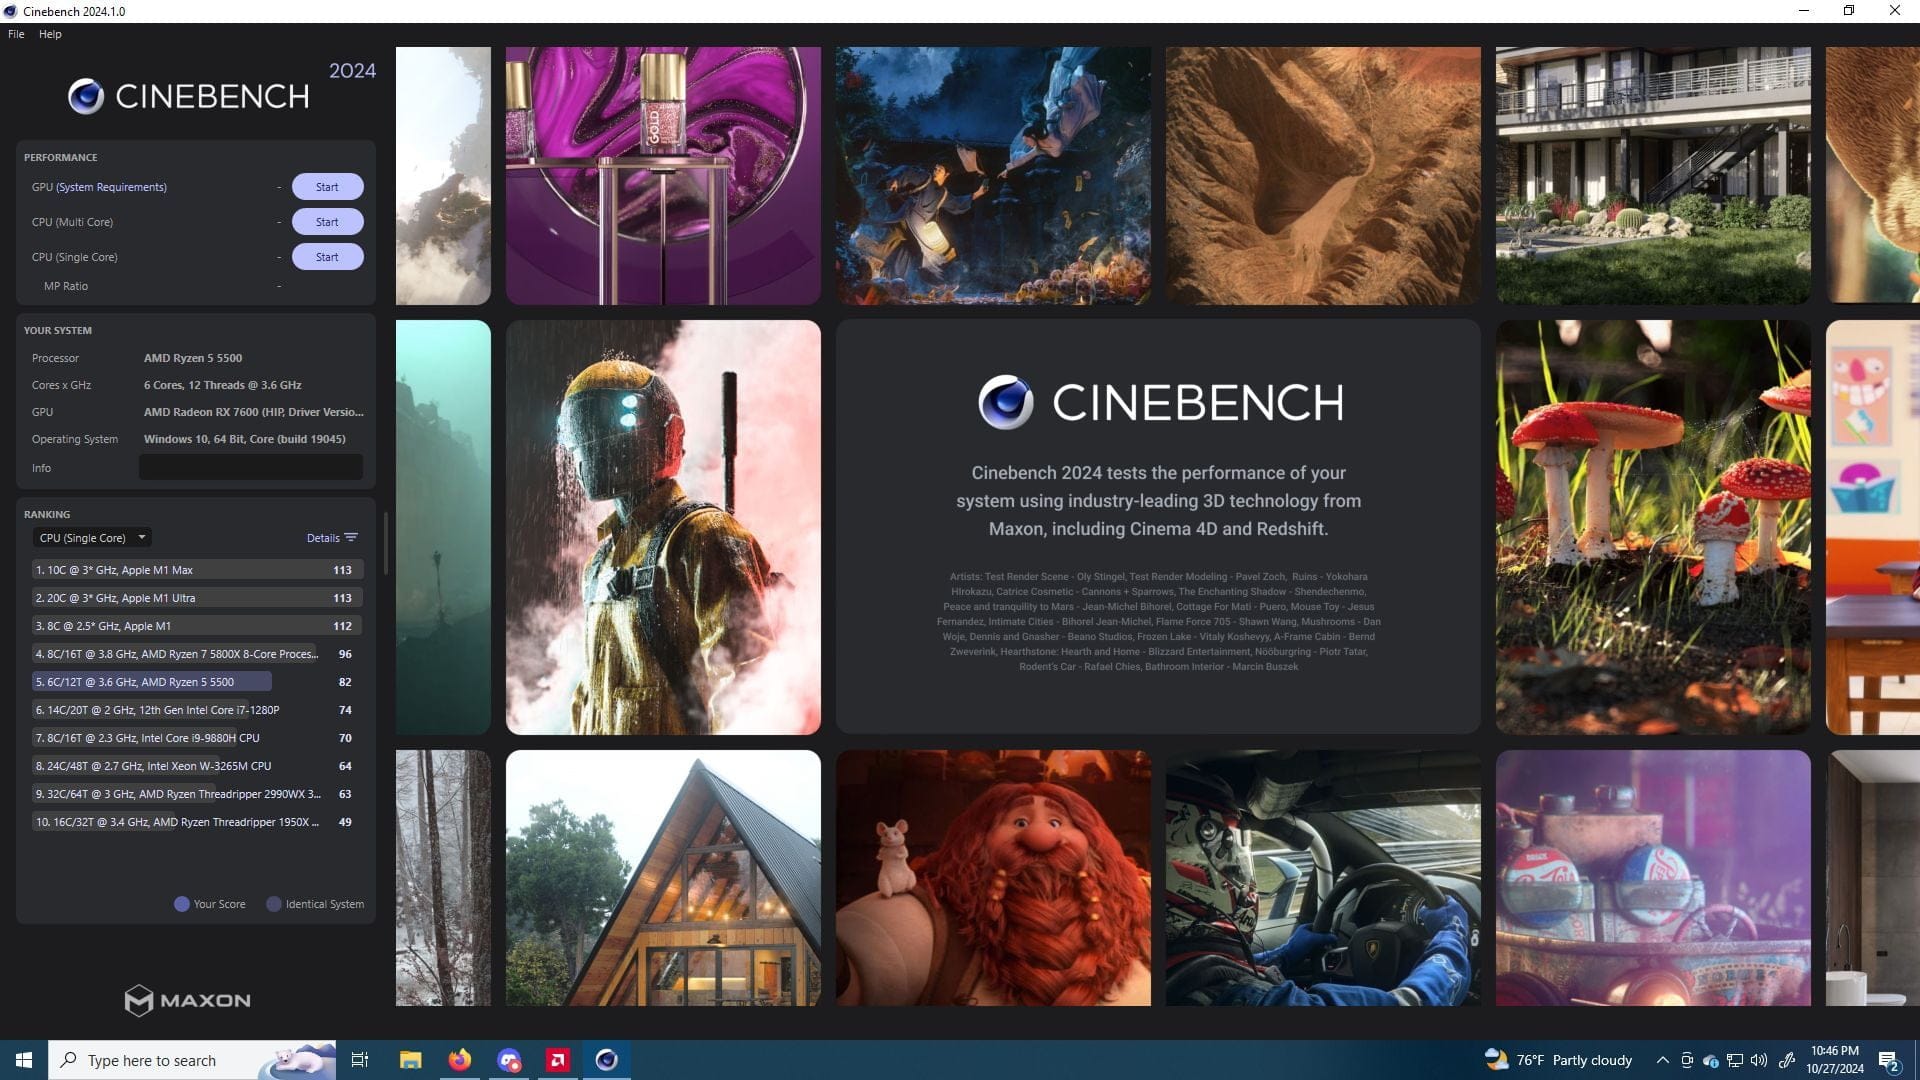
Task: Open the race car driver render thumbnail
Action: point(1323,878)
